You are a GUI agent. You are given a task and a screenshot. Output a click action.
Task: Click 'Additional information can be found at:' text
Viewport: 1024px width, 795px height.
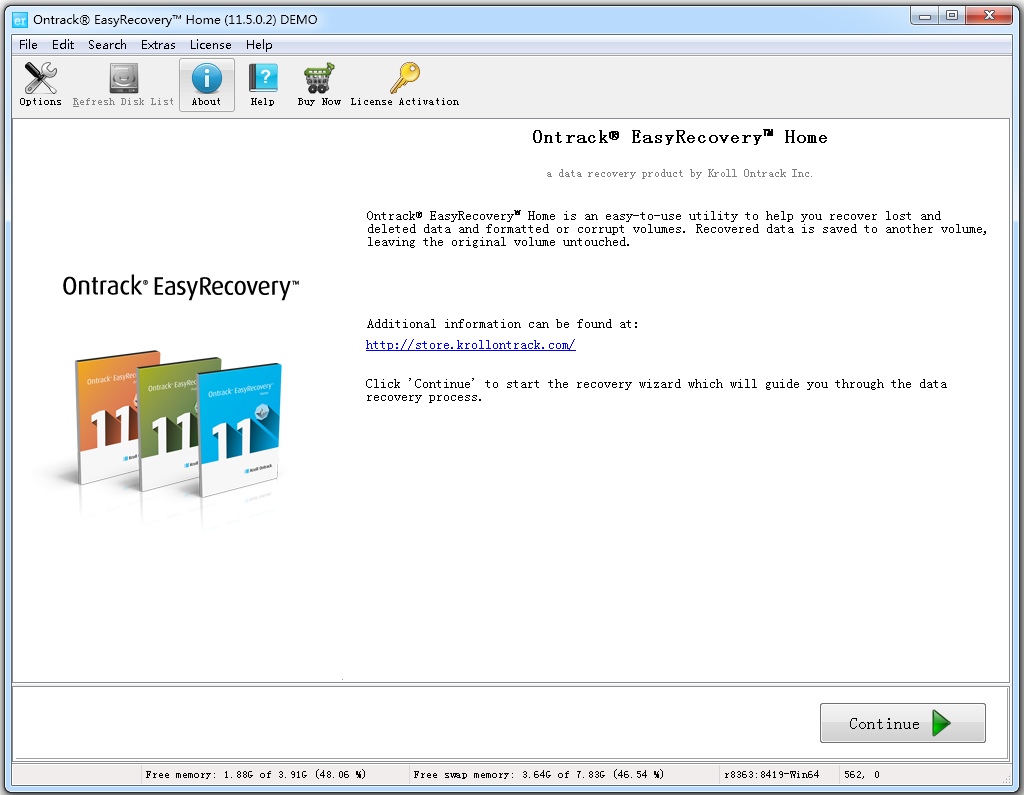coord(502,324)
